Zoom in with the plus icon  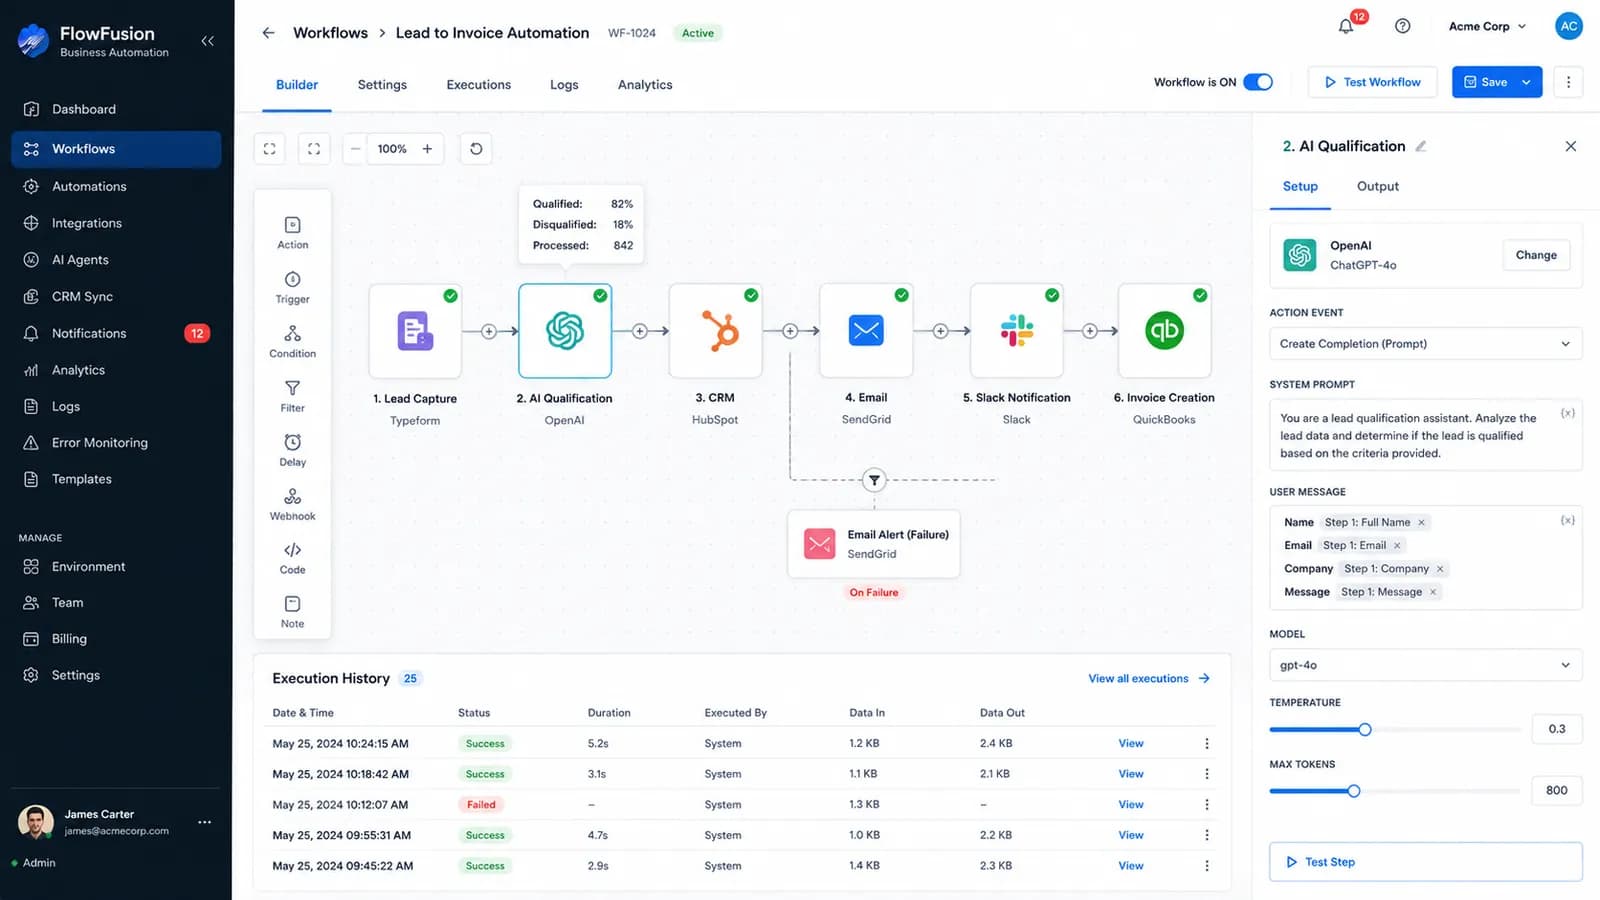tap(427, 149)
